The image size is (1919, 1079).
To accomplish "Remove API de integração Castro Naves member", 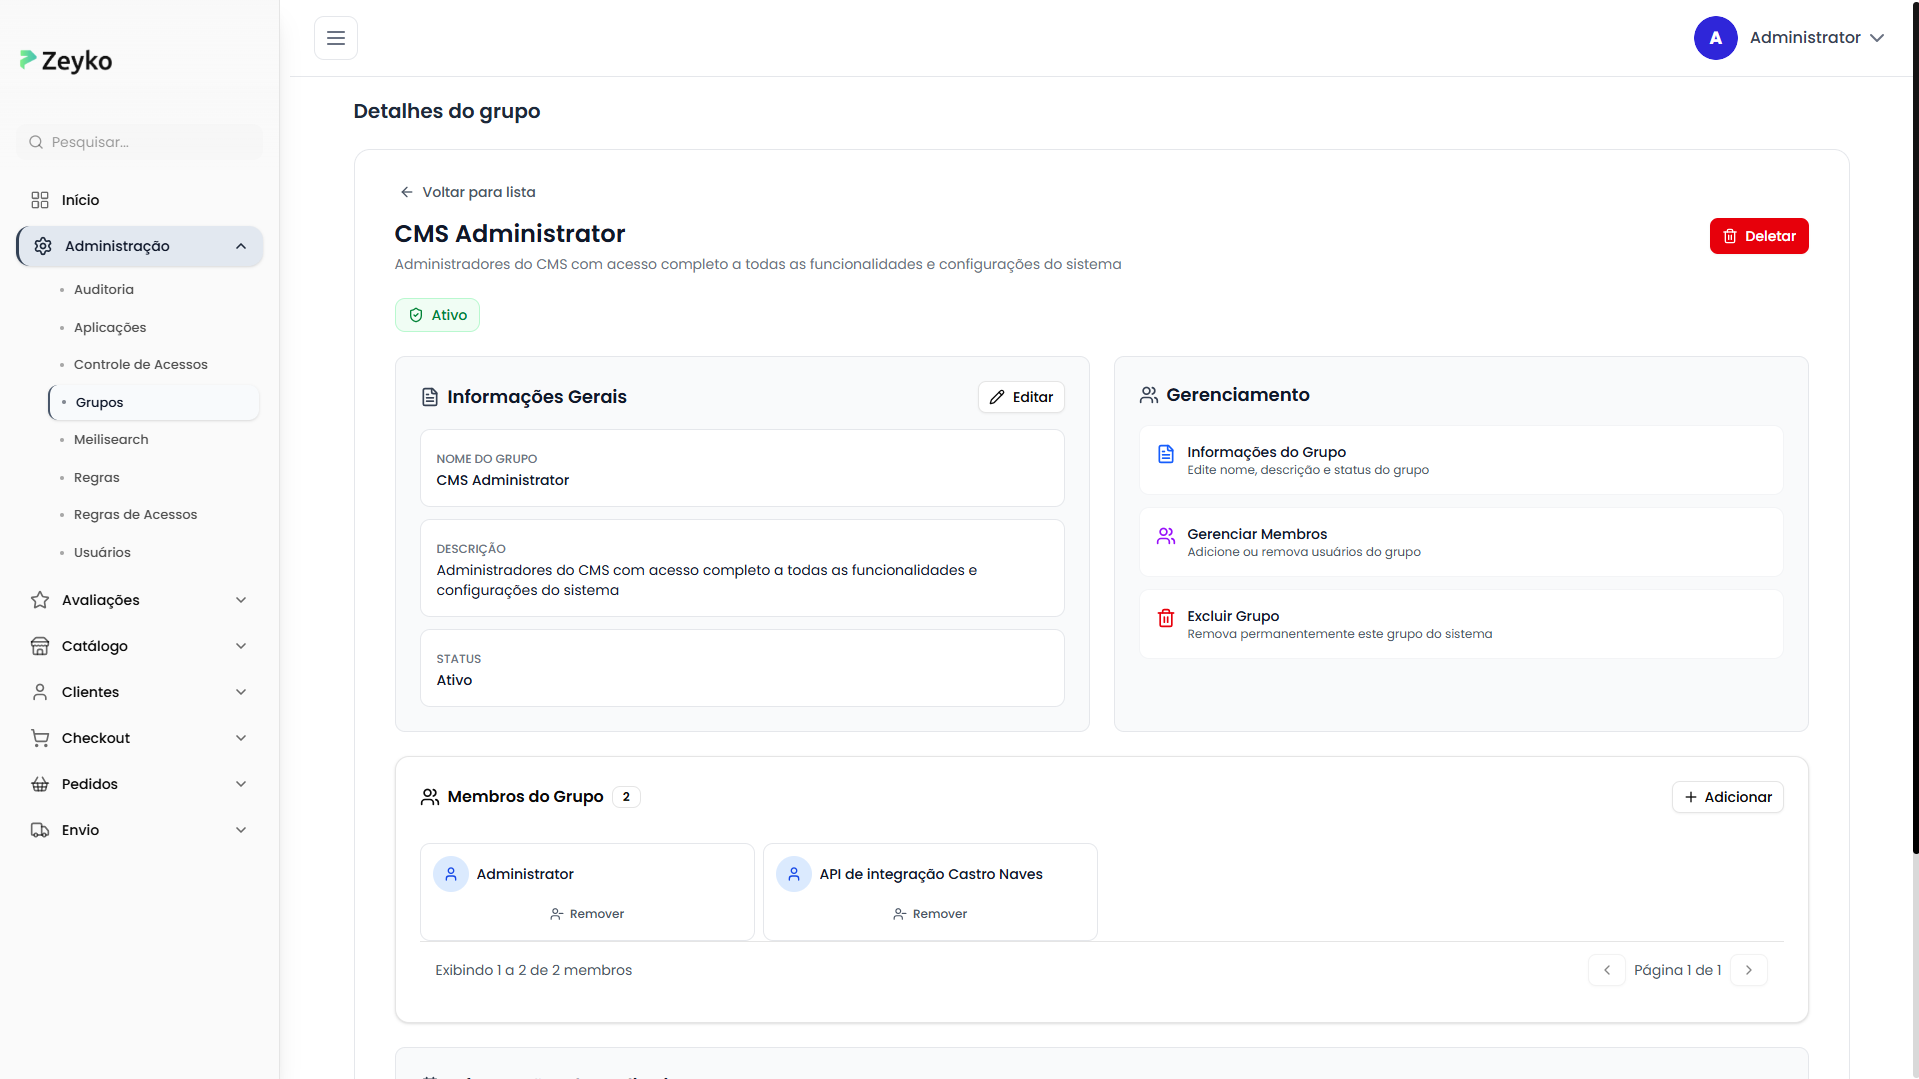I will [930, 914].
